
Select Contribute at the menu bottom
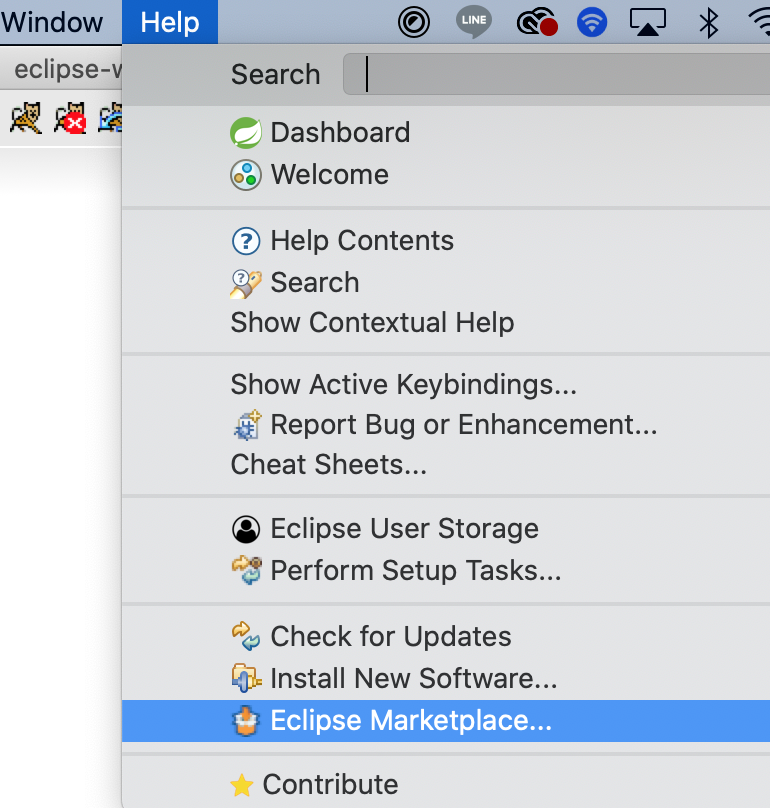(446, 784)
